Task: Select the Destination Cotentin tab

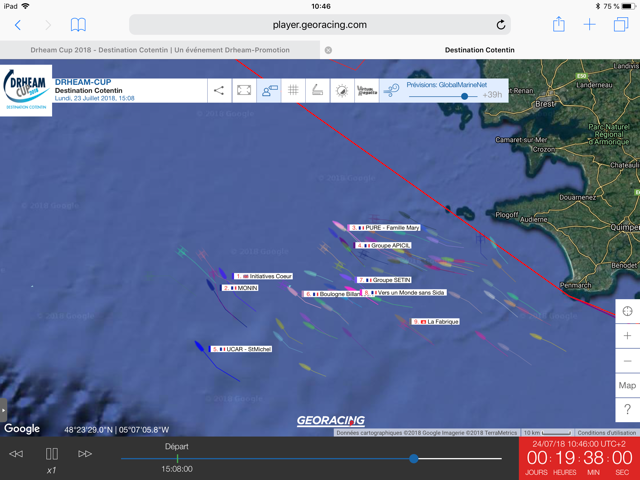Action: [x=480, y=50]
